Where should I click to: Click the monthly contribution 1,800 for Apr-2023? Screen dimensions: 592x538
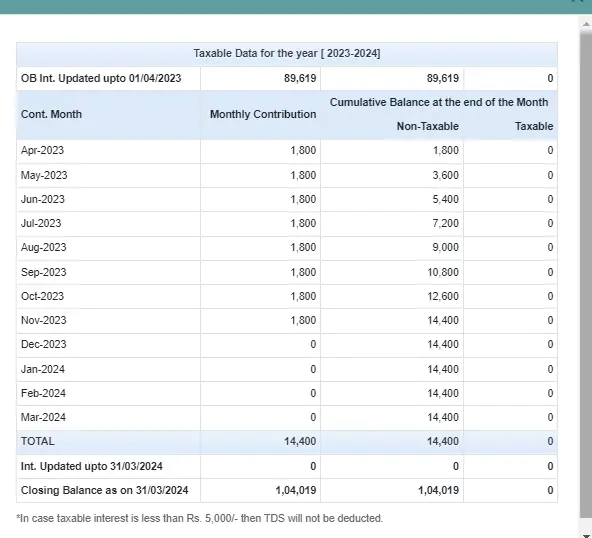(303, 150)
